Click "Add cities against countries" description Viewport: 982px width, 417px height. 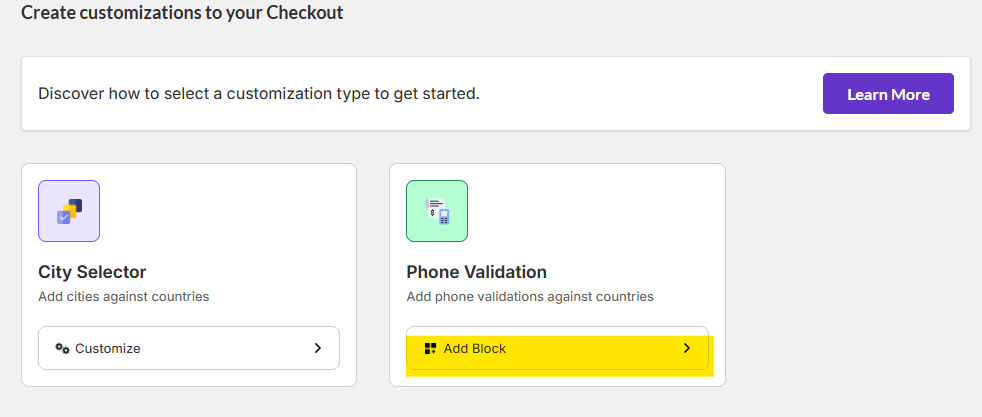(124, 296)
